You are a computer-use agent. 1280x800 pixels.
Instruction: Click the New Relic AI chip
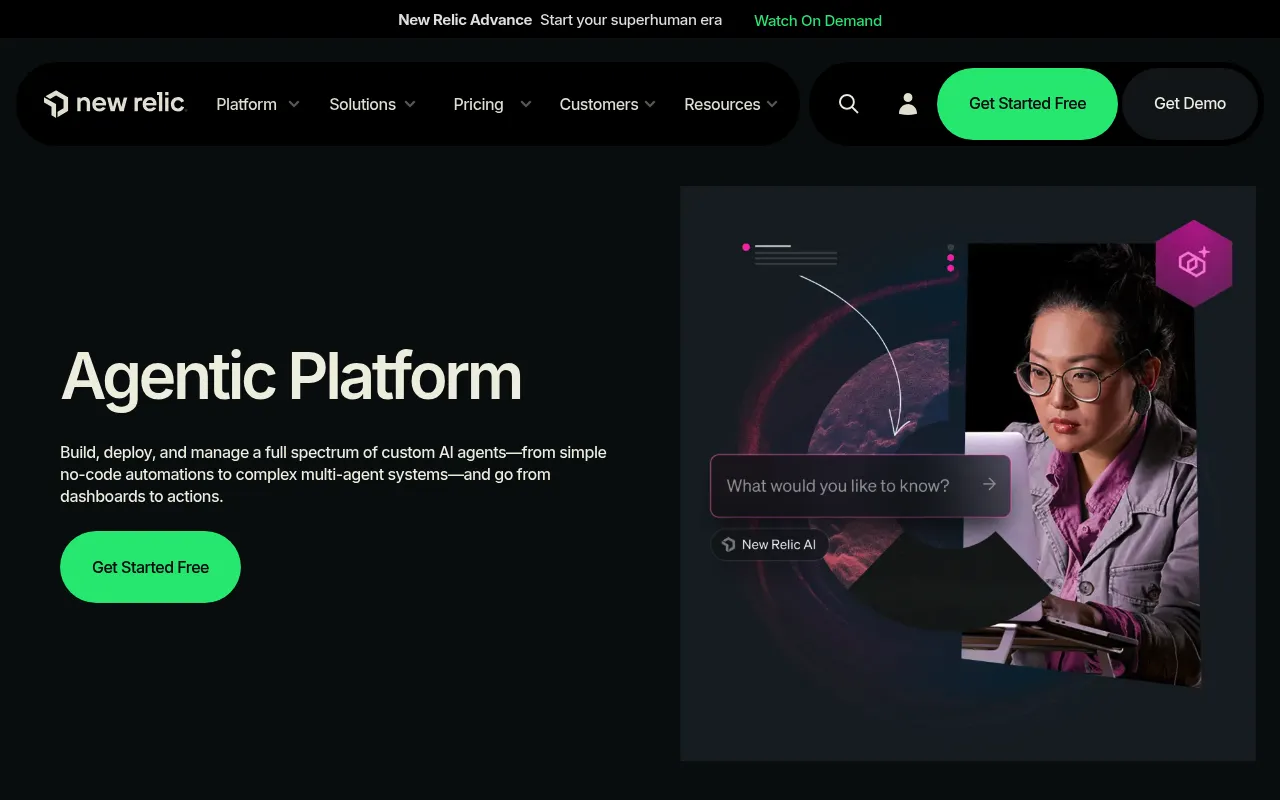click(769, 545)
